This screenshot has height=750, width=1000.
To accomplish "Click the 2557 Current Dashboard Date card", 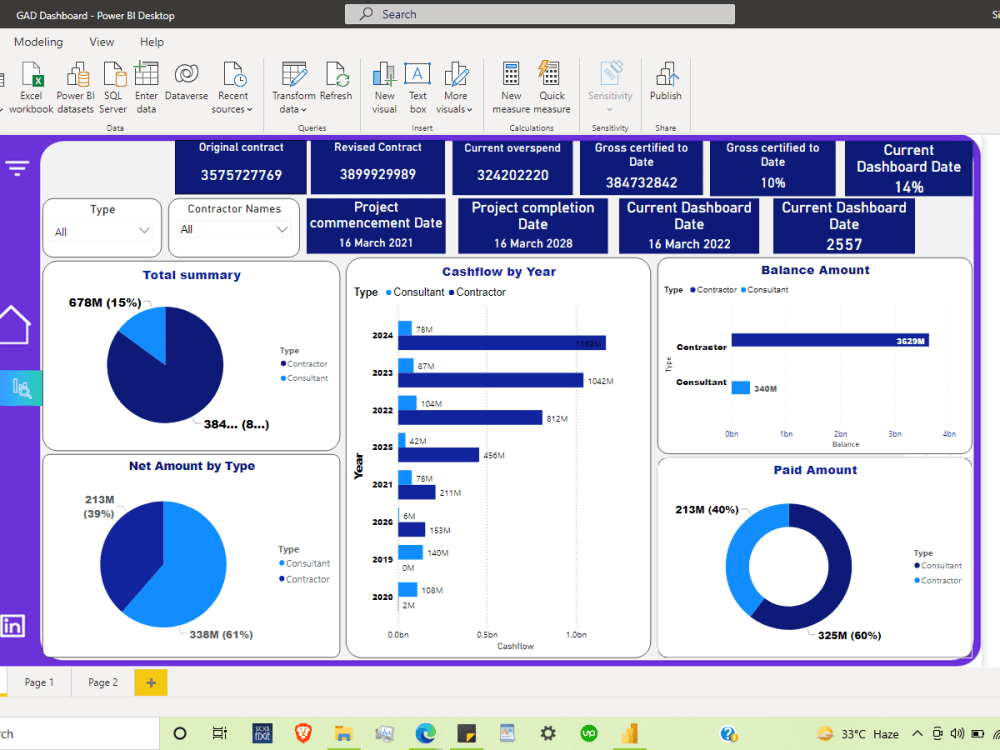I will (x=844, y=226).
